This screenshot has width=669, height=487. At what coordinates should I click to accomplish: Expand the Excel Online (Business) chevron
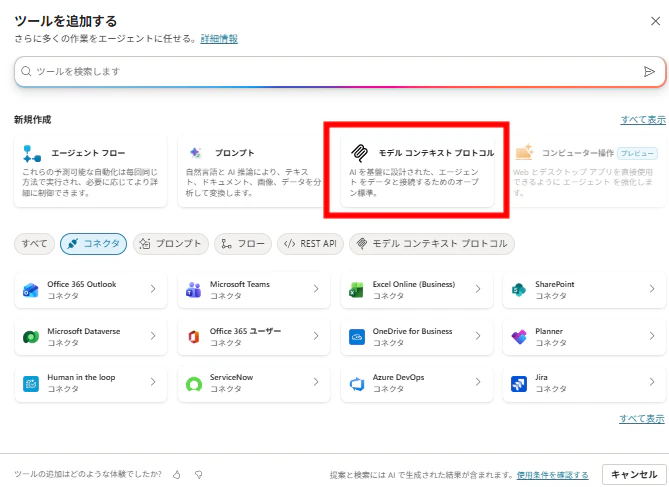[x=478, y=289]
